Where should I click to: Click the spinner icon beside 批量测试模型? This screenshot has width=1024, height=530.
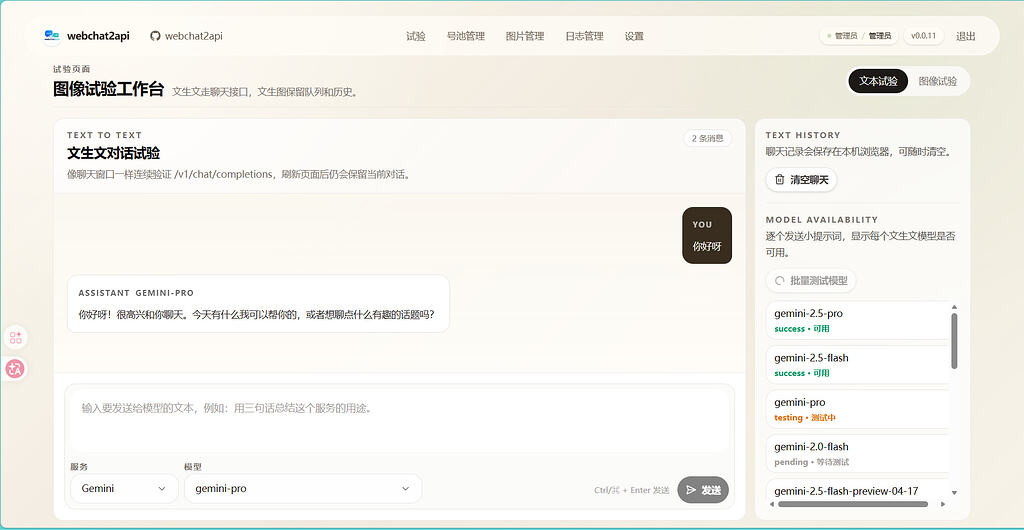pyautogui.click(x=779, y=281)
